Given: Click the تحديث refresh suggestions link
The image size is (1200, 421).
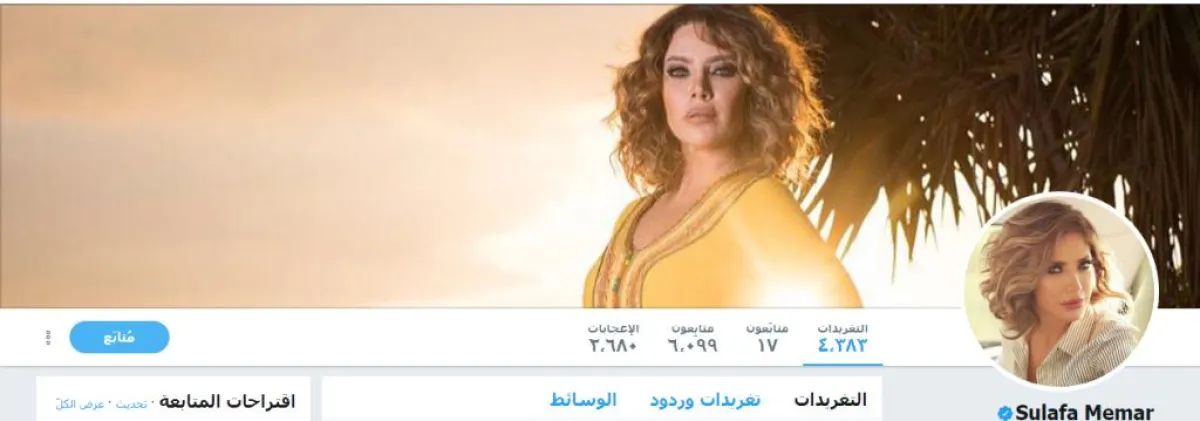Looking at the screenshot, I should tap(130, 404).
